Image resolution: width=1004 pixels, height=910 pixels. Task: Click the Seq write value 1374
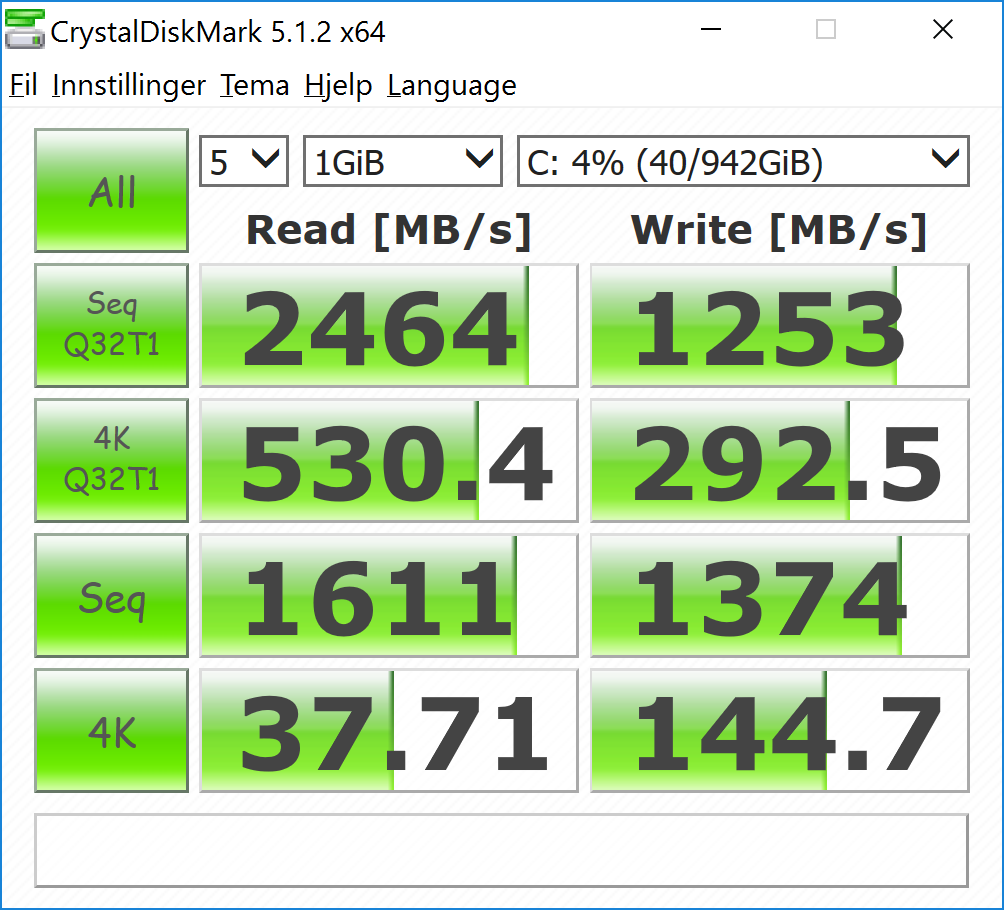(x=779, y=596)
